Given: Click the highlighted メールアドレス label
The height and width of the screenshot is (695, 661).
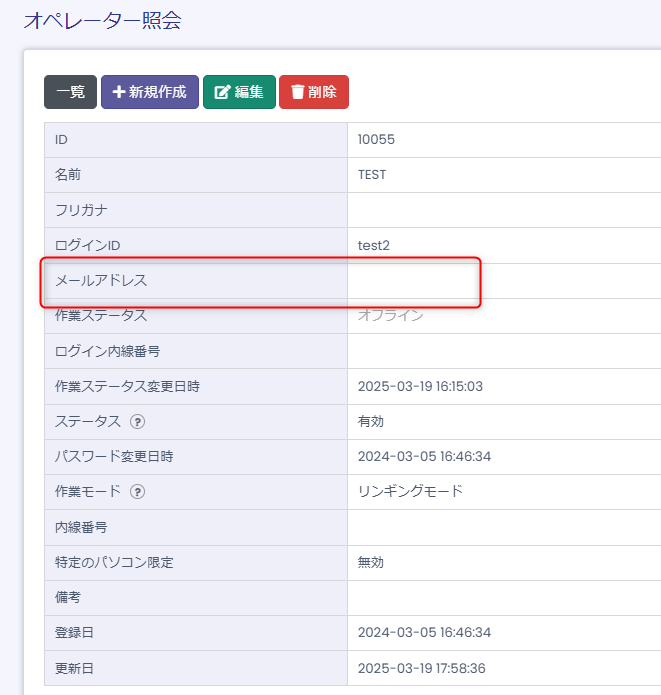Looking at the screenshot, I should click(101, 281).
